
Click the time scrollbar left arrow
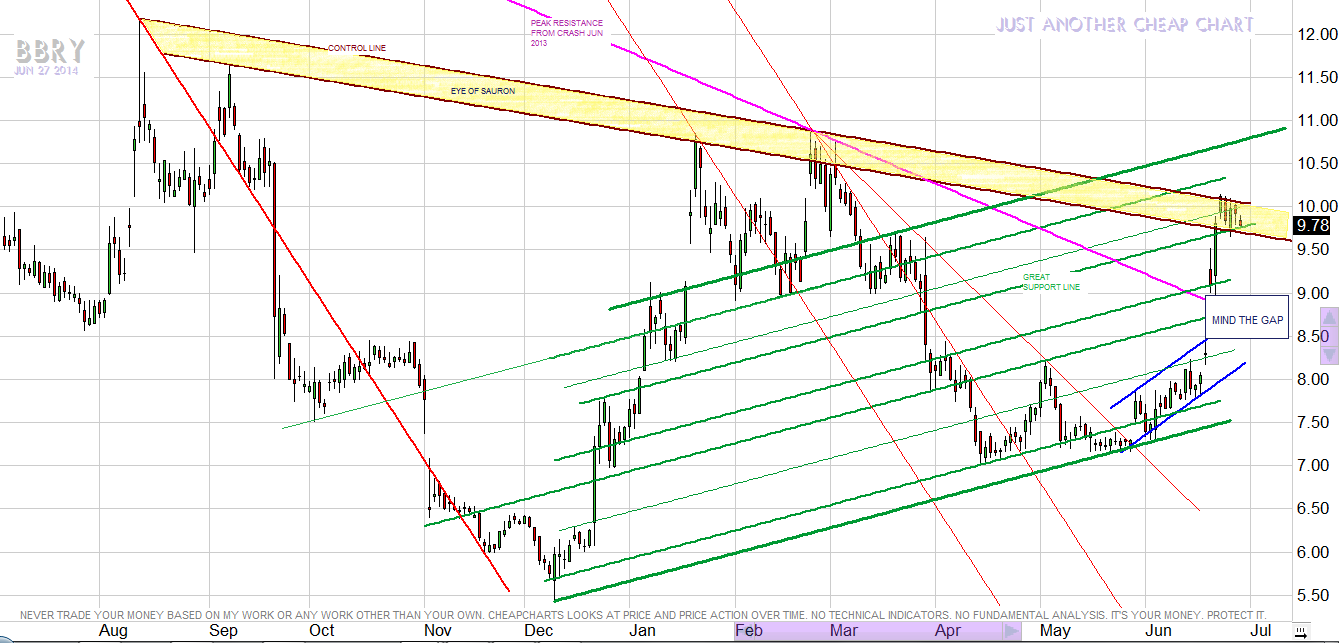click(x=742, y=631)
